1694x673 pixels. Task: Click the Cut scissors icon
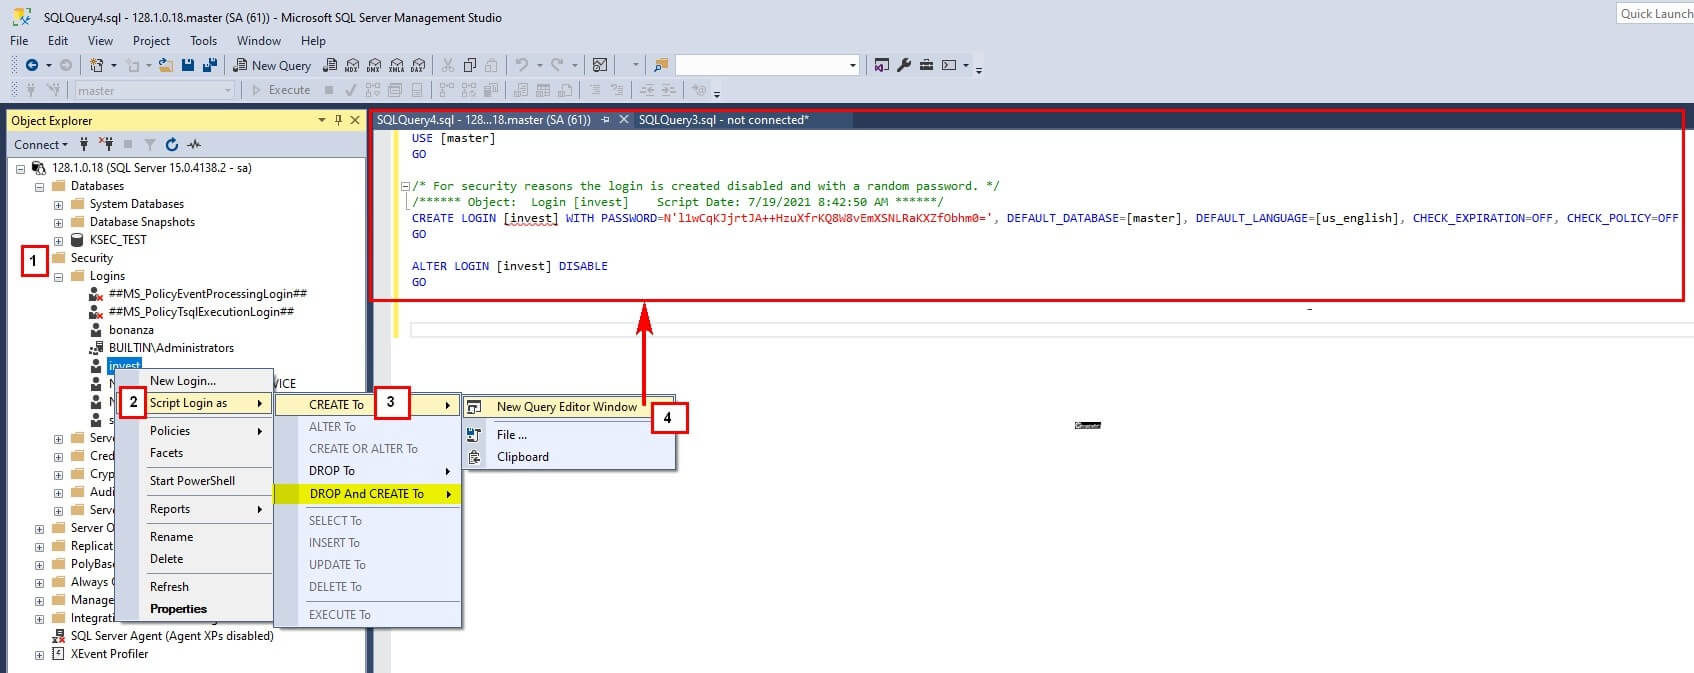[447, 65]
